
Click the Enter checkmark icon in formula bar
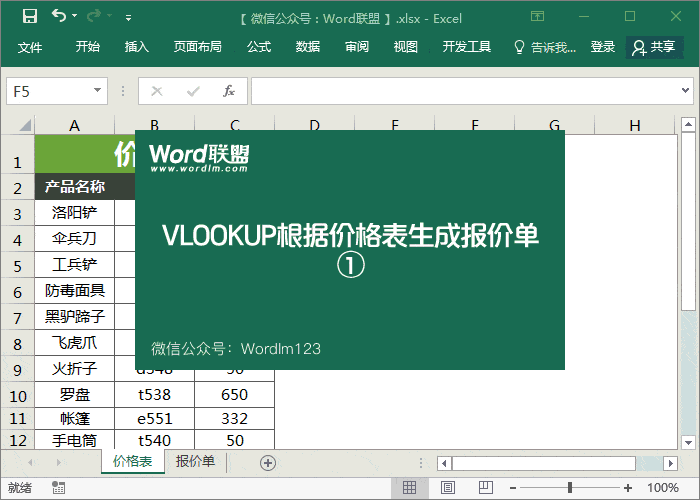193,92
